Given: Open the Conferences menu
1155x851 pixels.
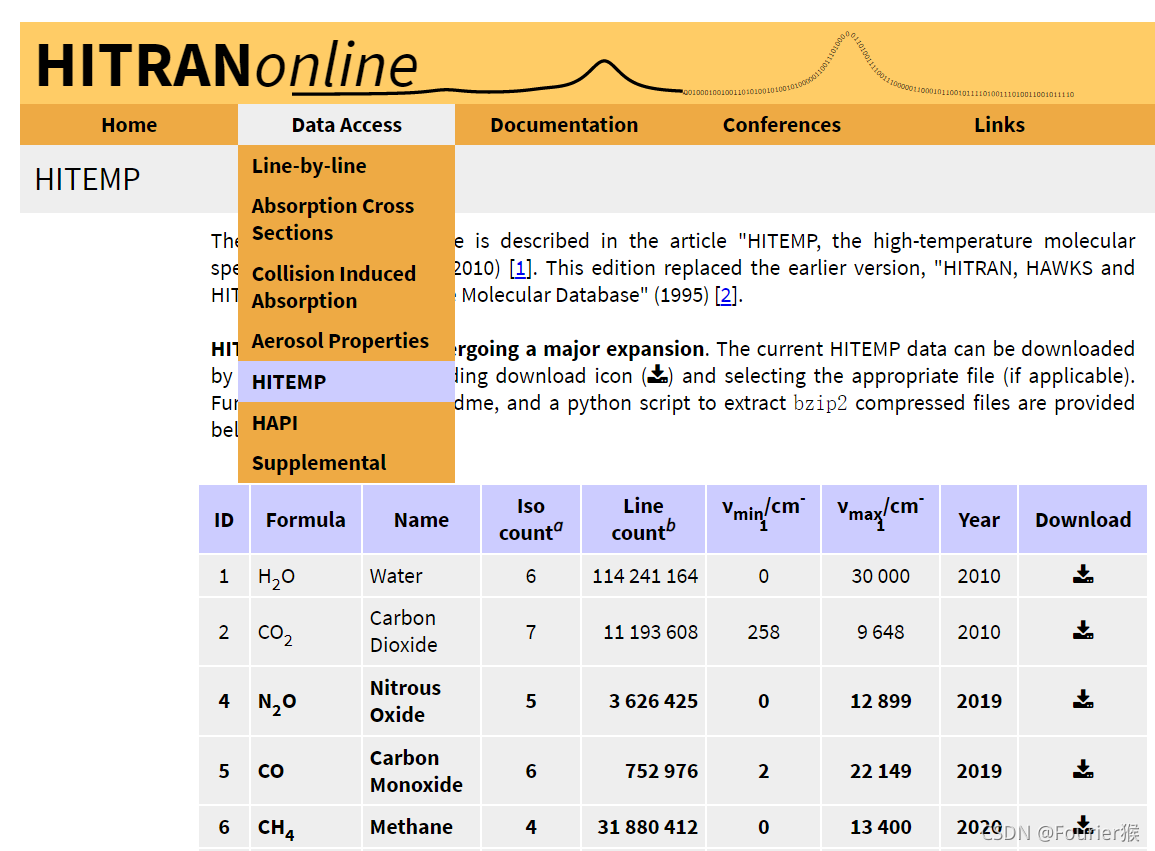Looking at the screenshot, I should point(782,125).
